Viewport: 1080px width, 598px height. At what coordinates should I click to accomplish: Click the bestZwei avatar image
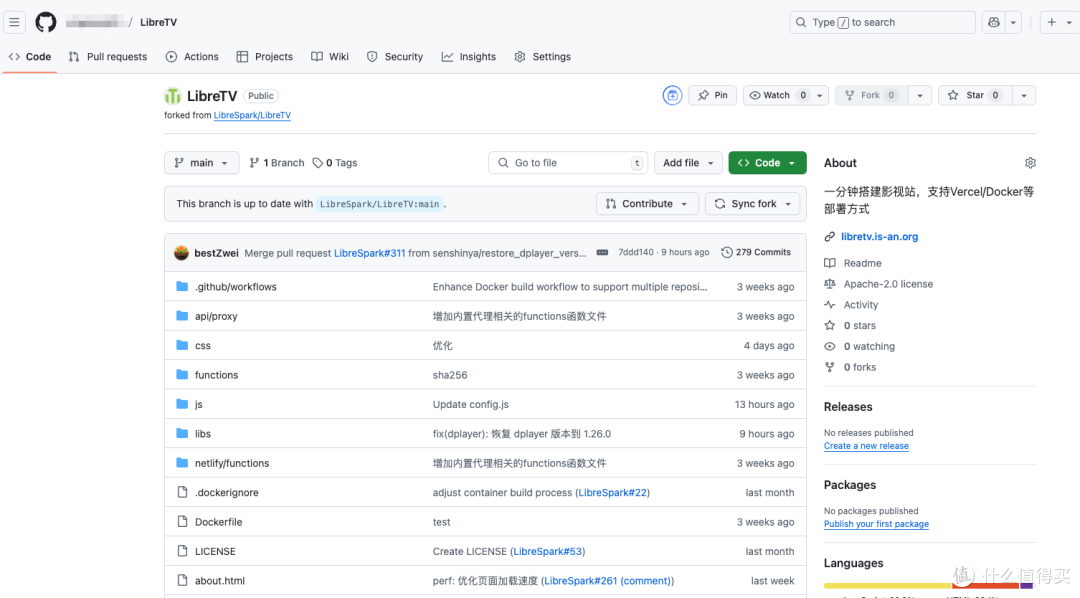tap(181, 253)
